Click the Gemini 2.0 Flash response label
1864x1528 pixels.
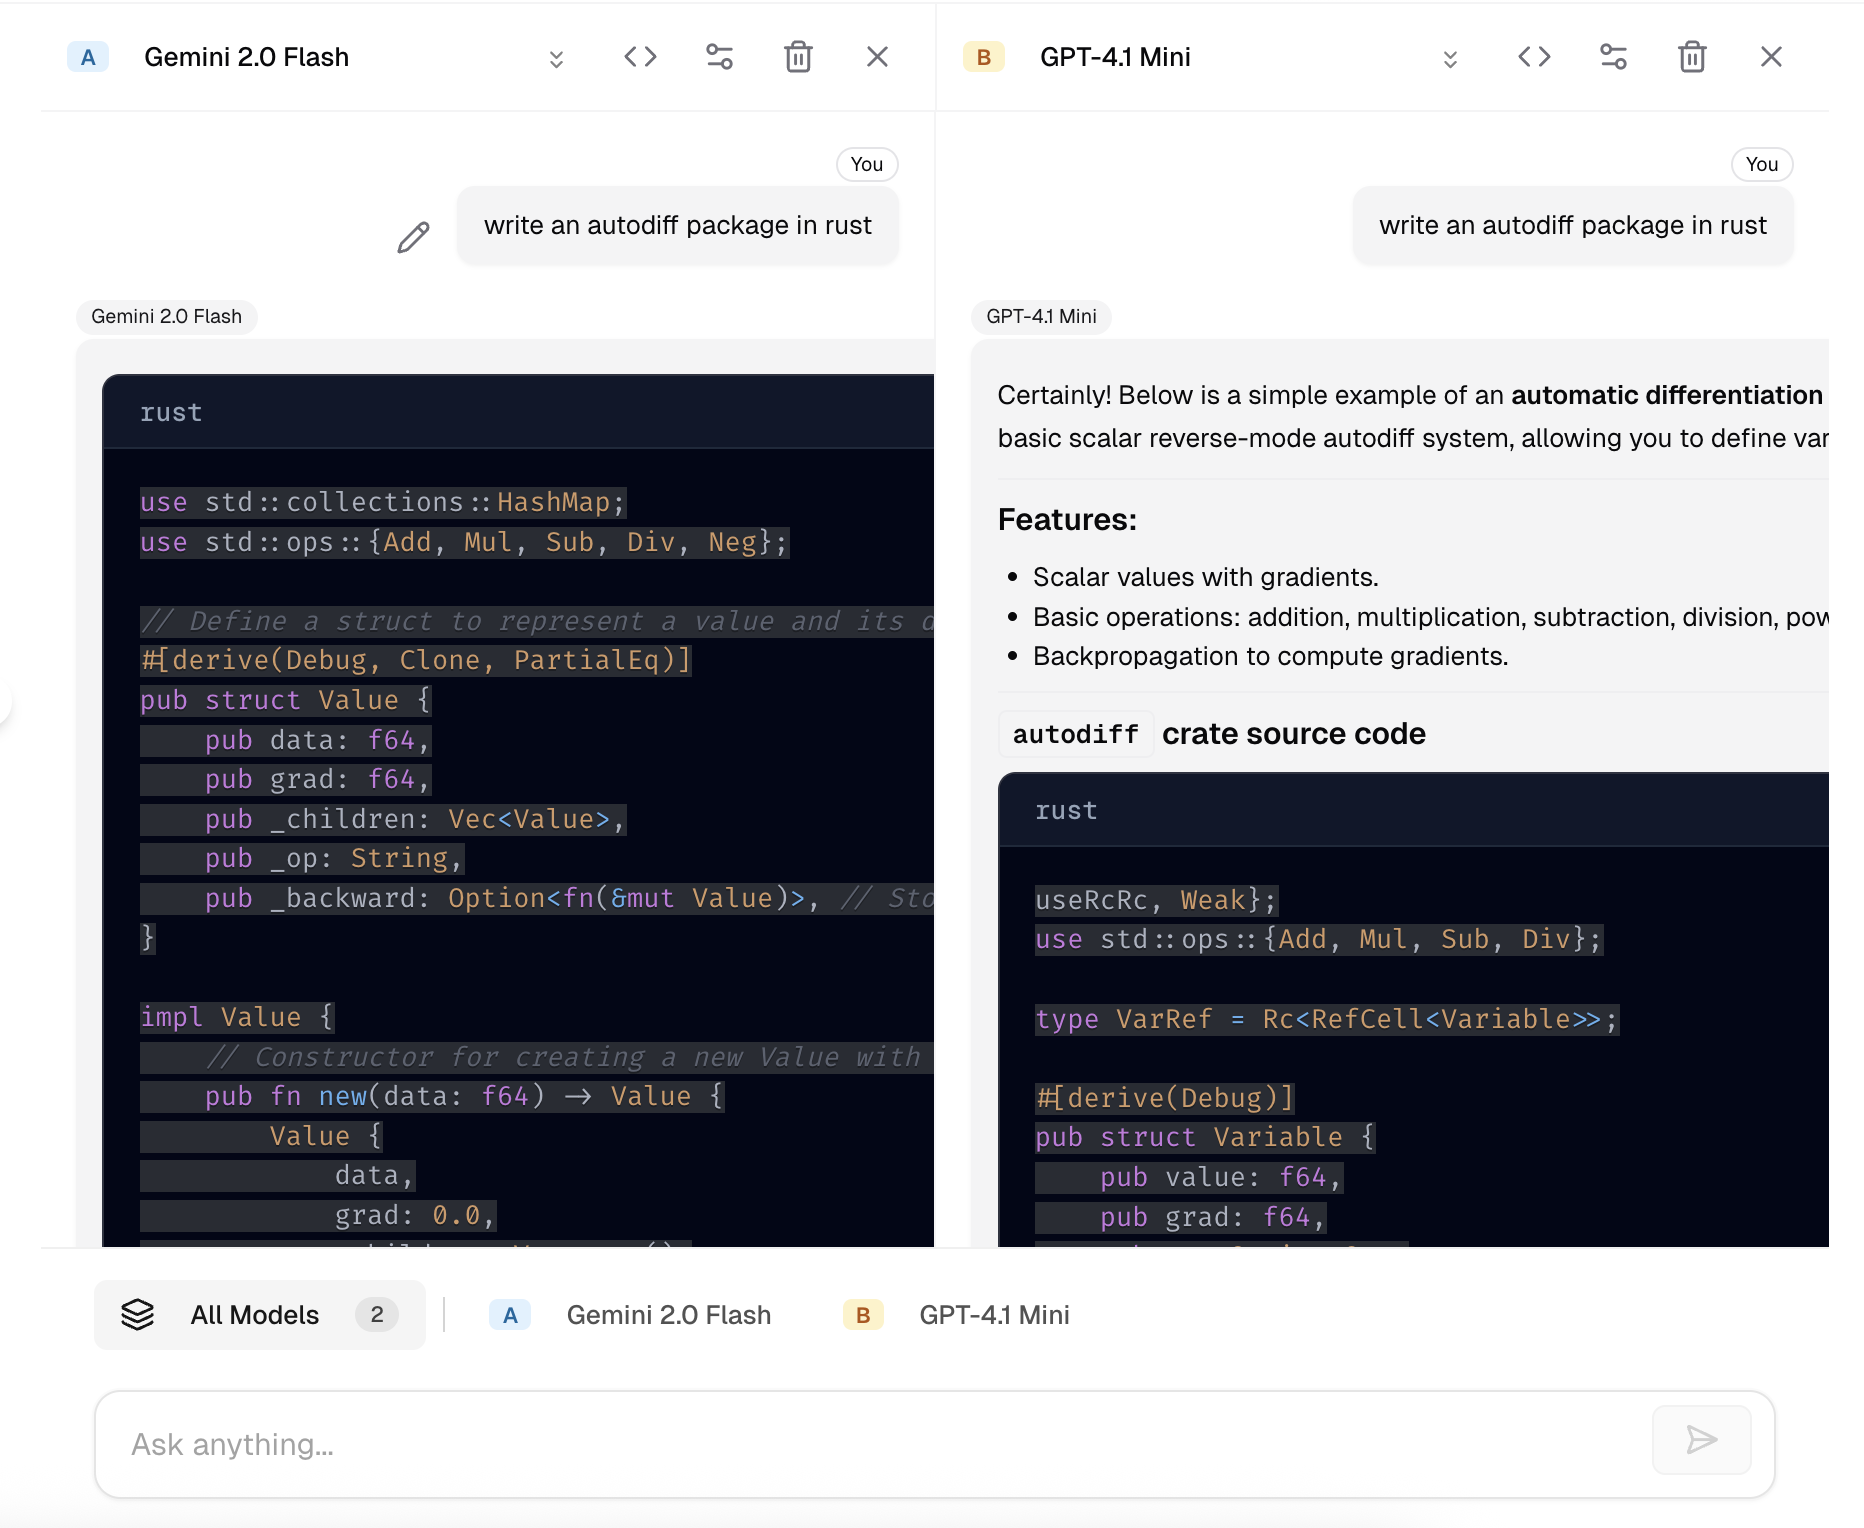[166, 316]
